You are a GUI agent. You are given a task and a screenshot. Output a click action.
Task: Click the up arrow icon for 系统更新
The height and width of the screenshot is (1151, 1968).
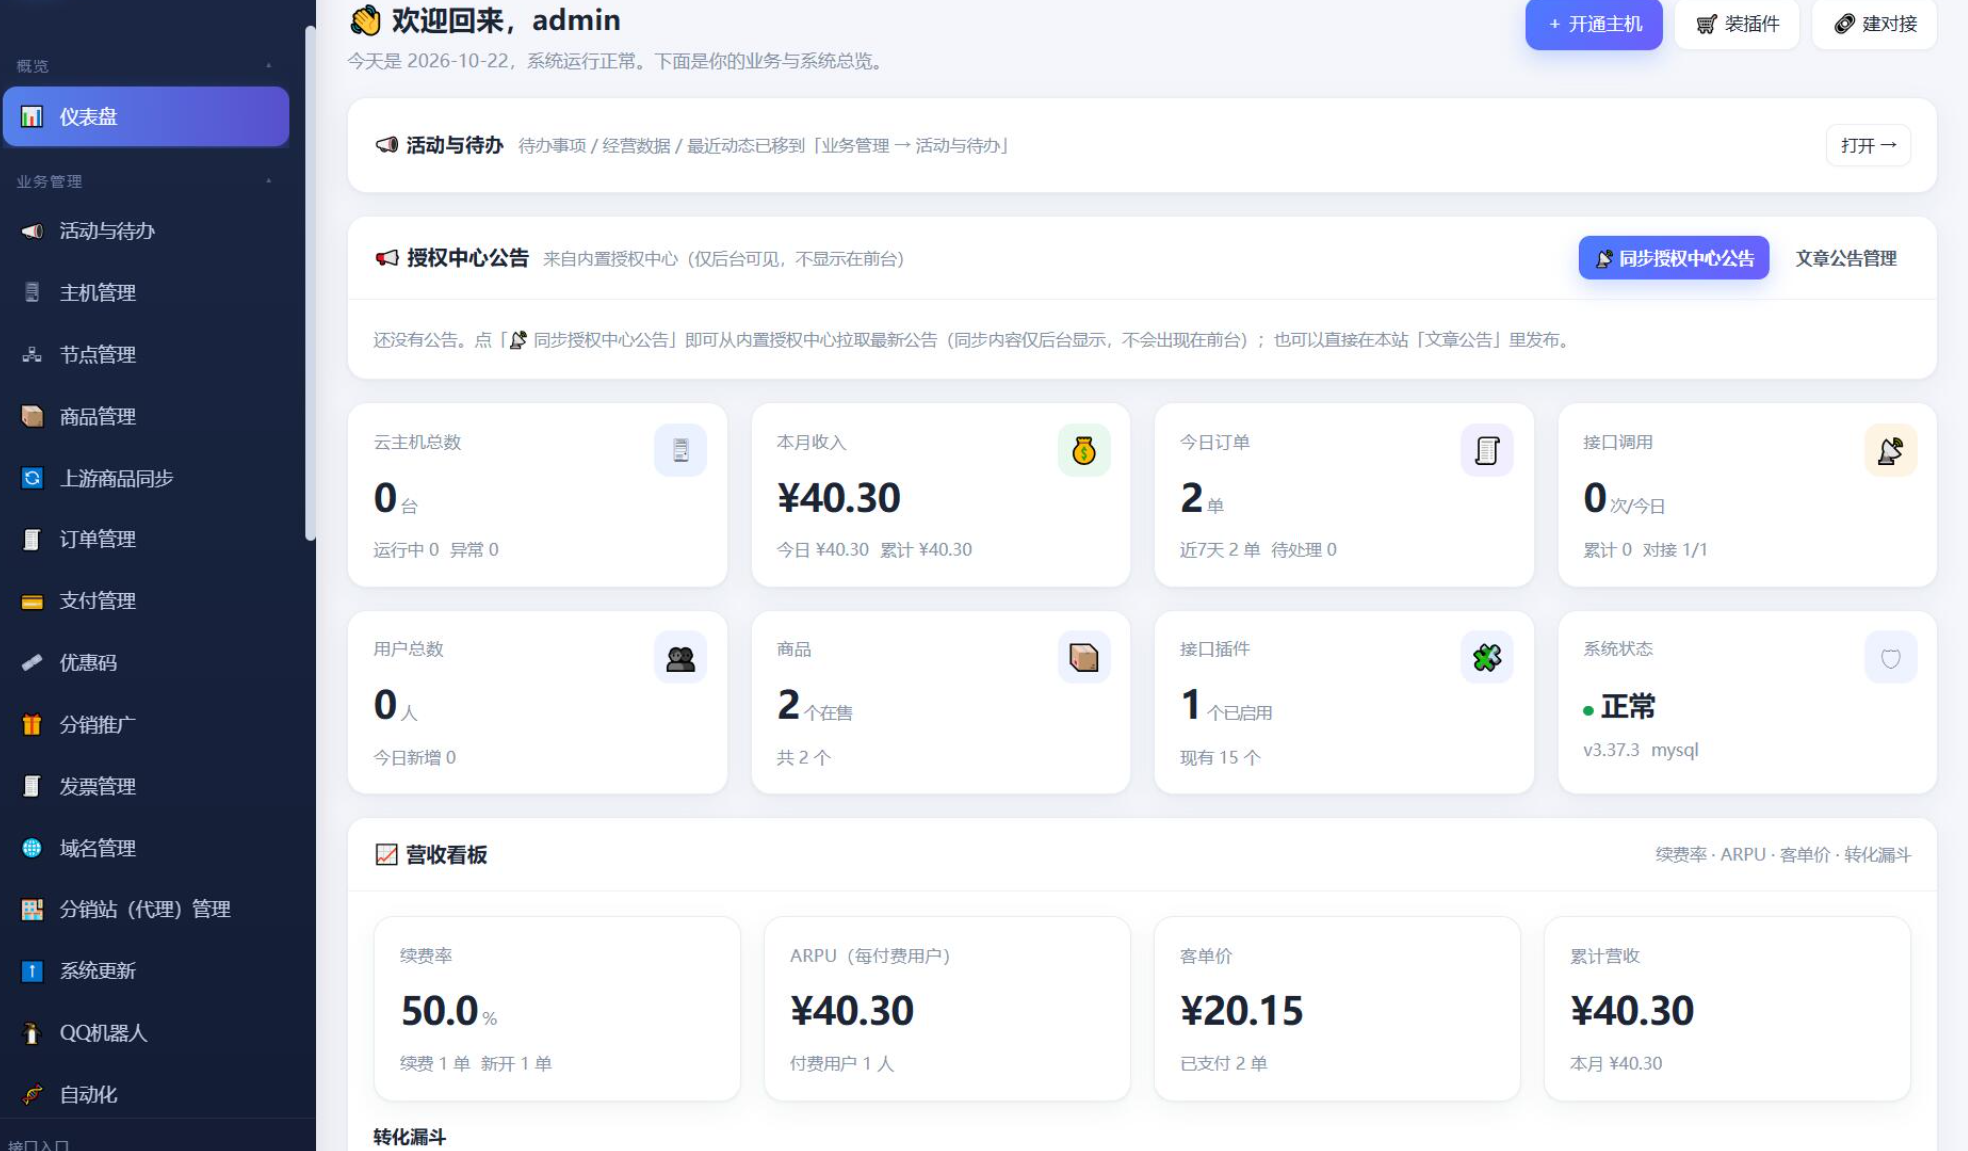click(x=32, y=971)
